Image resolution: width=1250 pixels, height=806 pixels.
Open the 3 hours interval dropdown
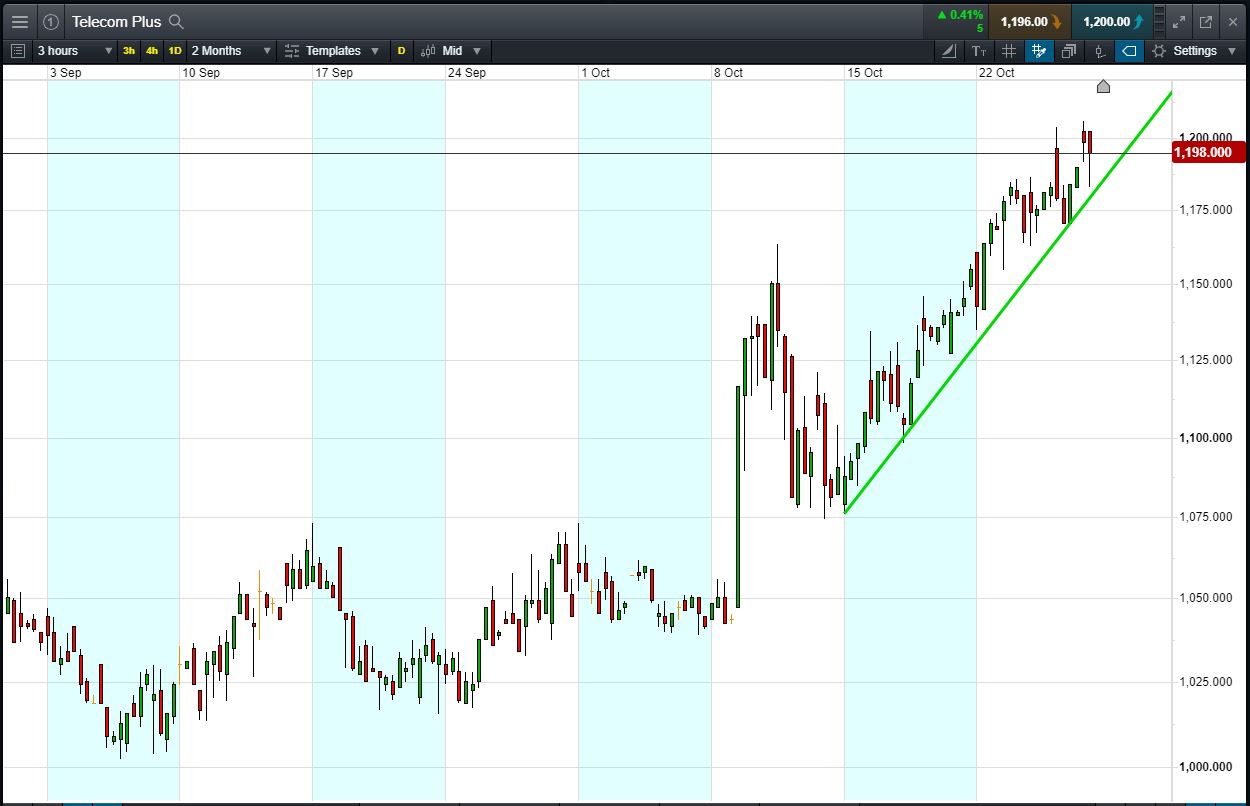[x=74, y=51]
